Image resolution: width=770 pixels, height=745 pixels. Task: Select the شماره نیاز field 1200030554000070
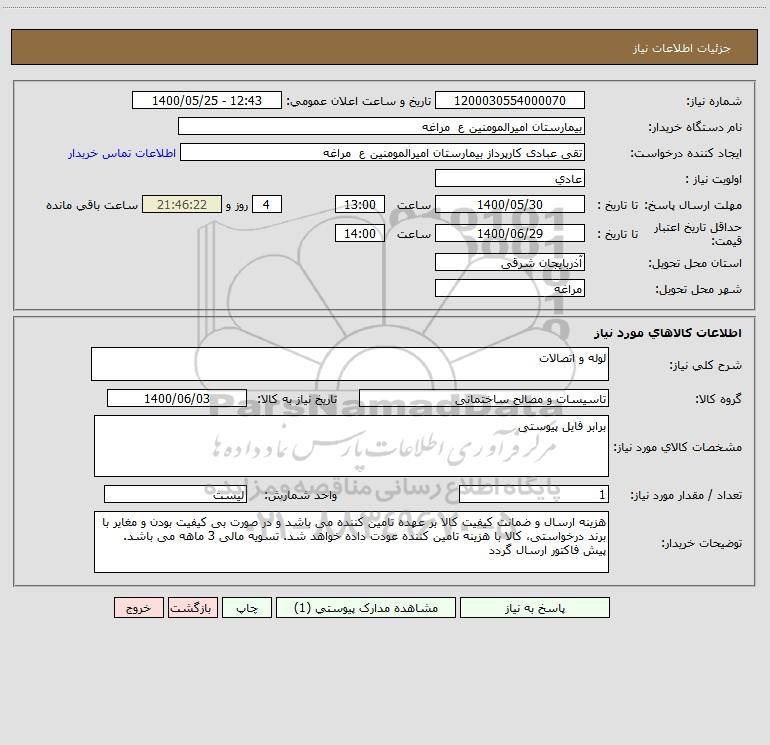click(x=510, y=100)
